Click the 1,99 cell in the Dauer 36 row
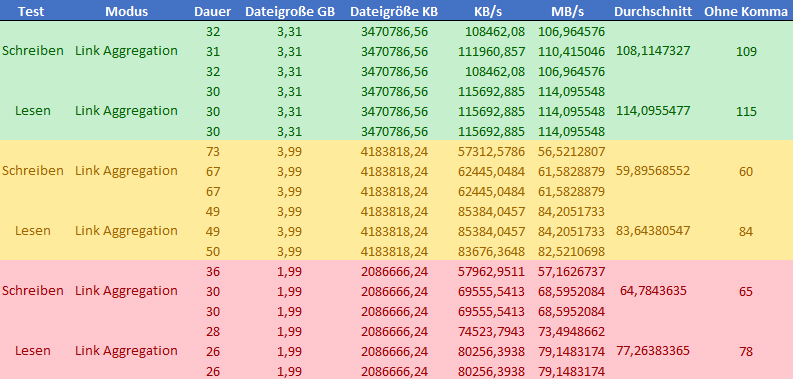Viewport: 793px width, 379px height. point(290,272)
